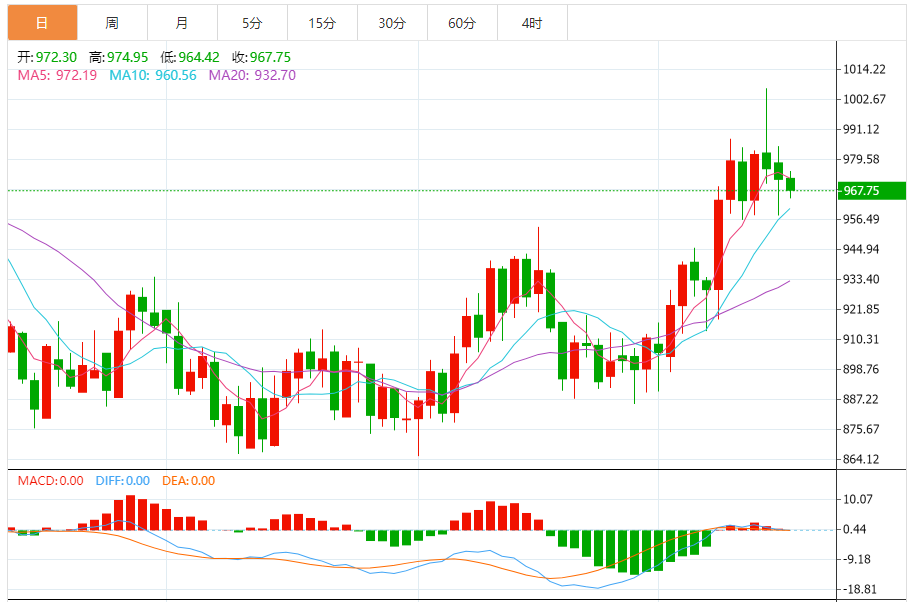Click the MACD:0.00 indicator label
The height and width of the screenshot is (602, 917).
click(50, 481)
